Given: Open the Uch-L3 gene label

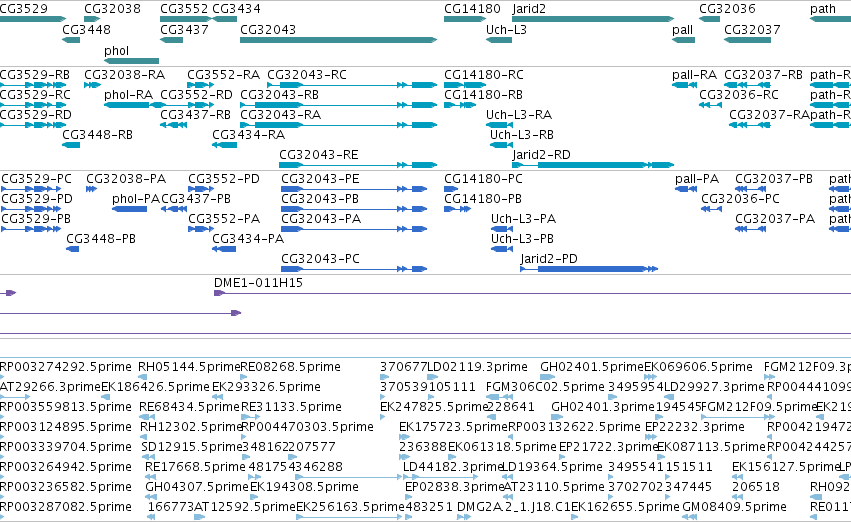Looking at the screenshot, I should click(506, 29).
